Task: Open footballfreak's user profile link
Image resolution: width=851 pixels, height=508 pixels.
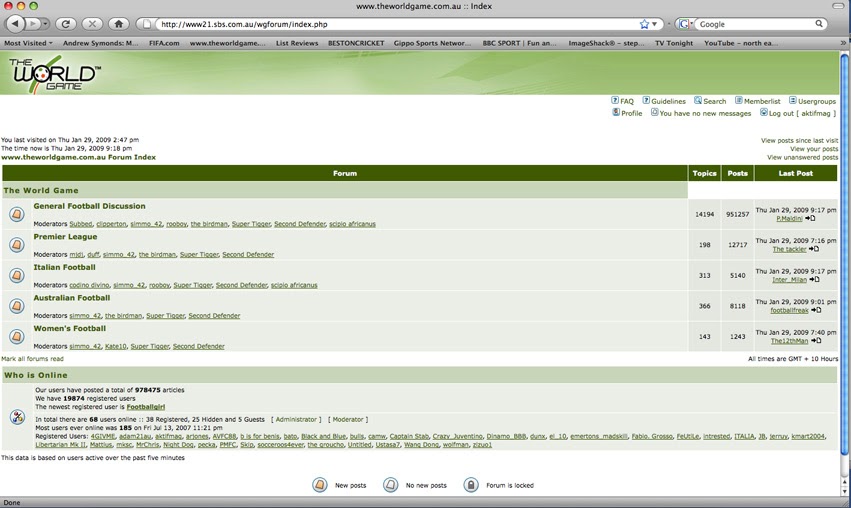Action: [790, 310]
